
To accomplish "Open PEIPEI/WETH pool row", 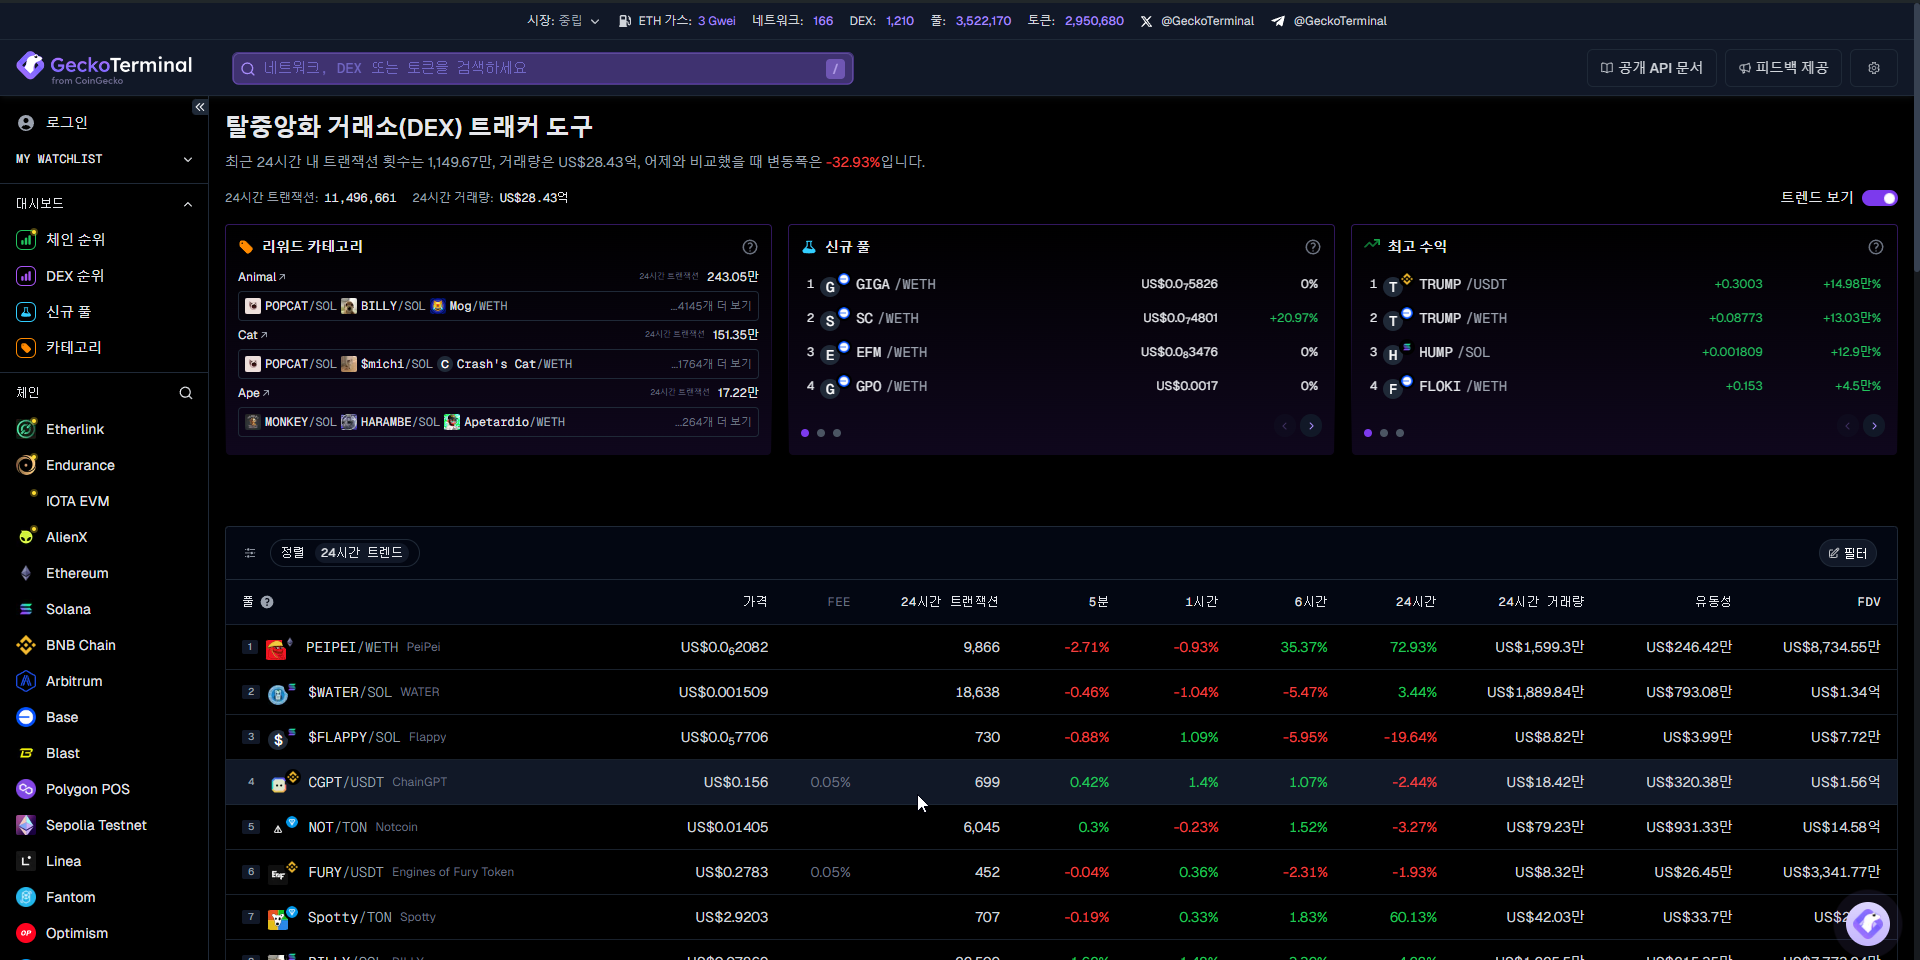I will 1061,647.
